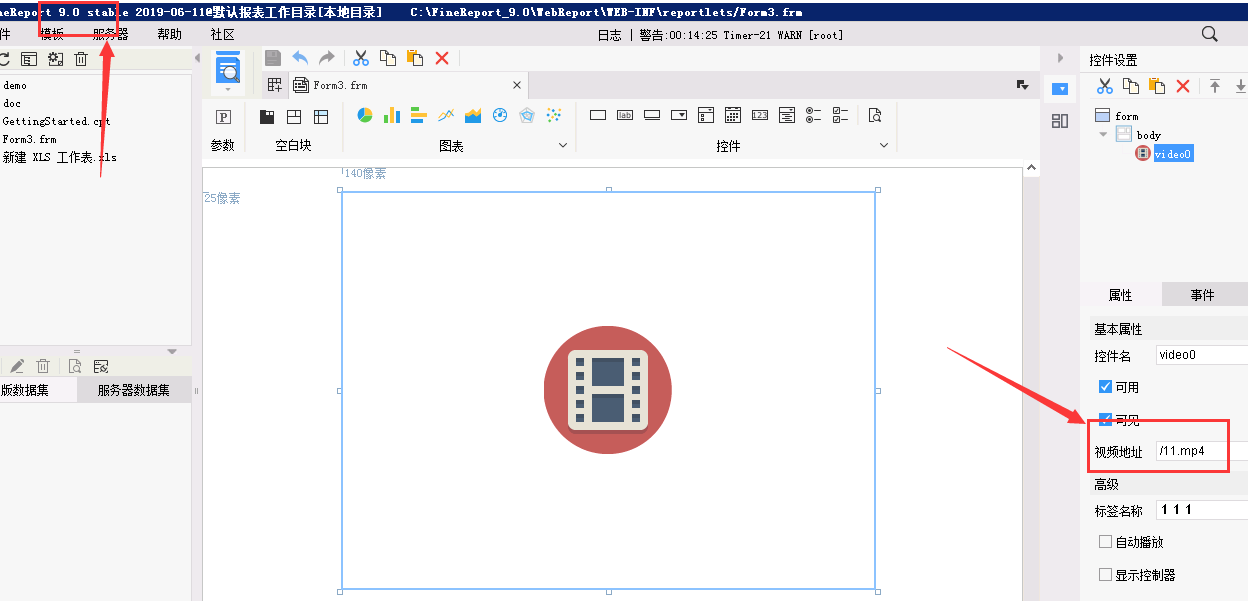Collapse the right panel with the arrow
Viewport: 1249px width, 601px height.
[x=1060, y=59]
